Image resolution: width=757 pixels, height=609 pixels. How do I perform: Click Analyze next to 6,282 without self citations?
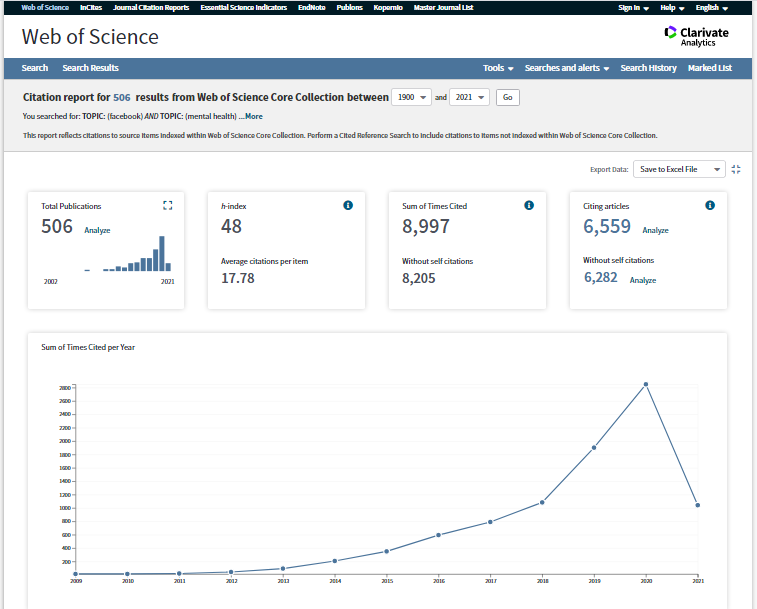[x=643, y=280]
